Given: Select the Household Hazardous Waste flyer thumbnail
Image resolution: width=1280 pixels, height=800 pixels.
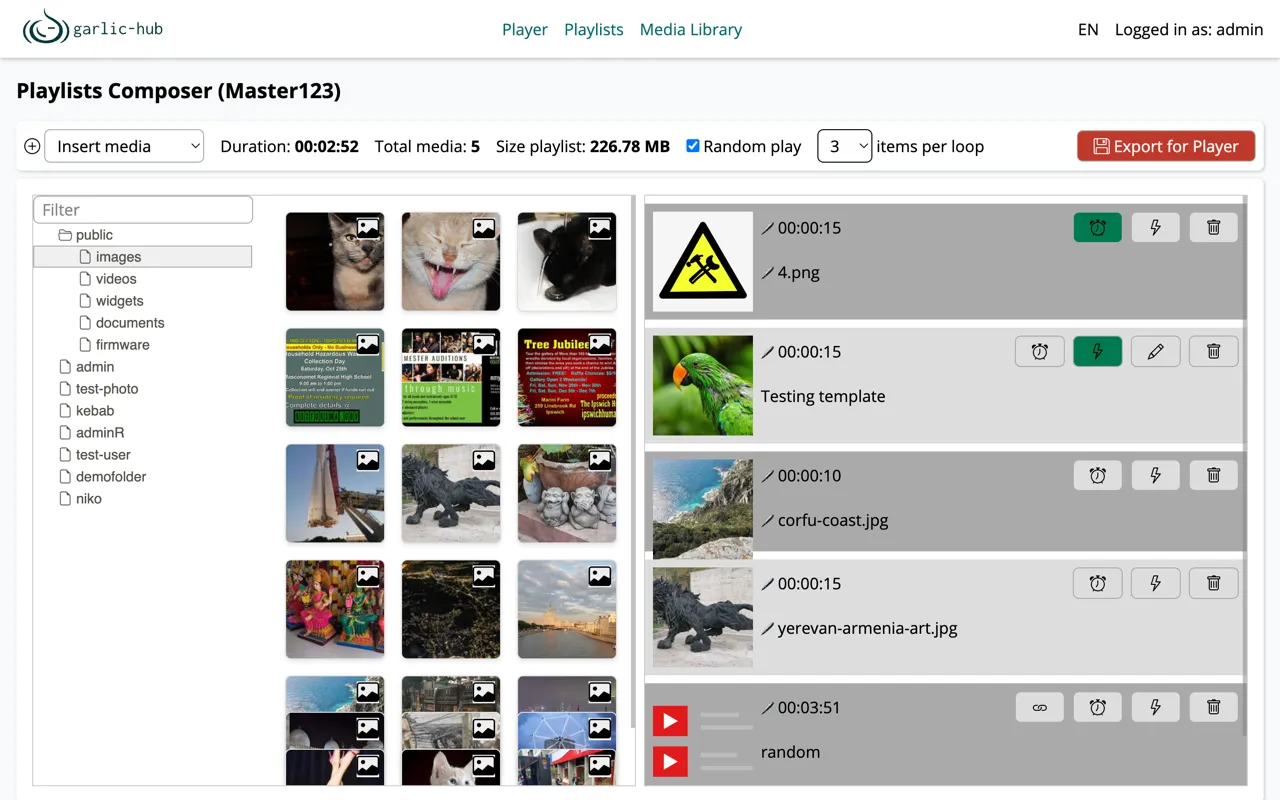Looking at the screenshot, I should coord(335,378).
